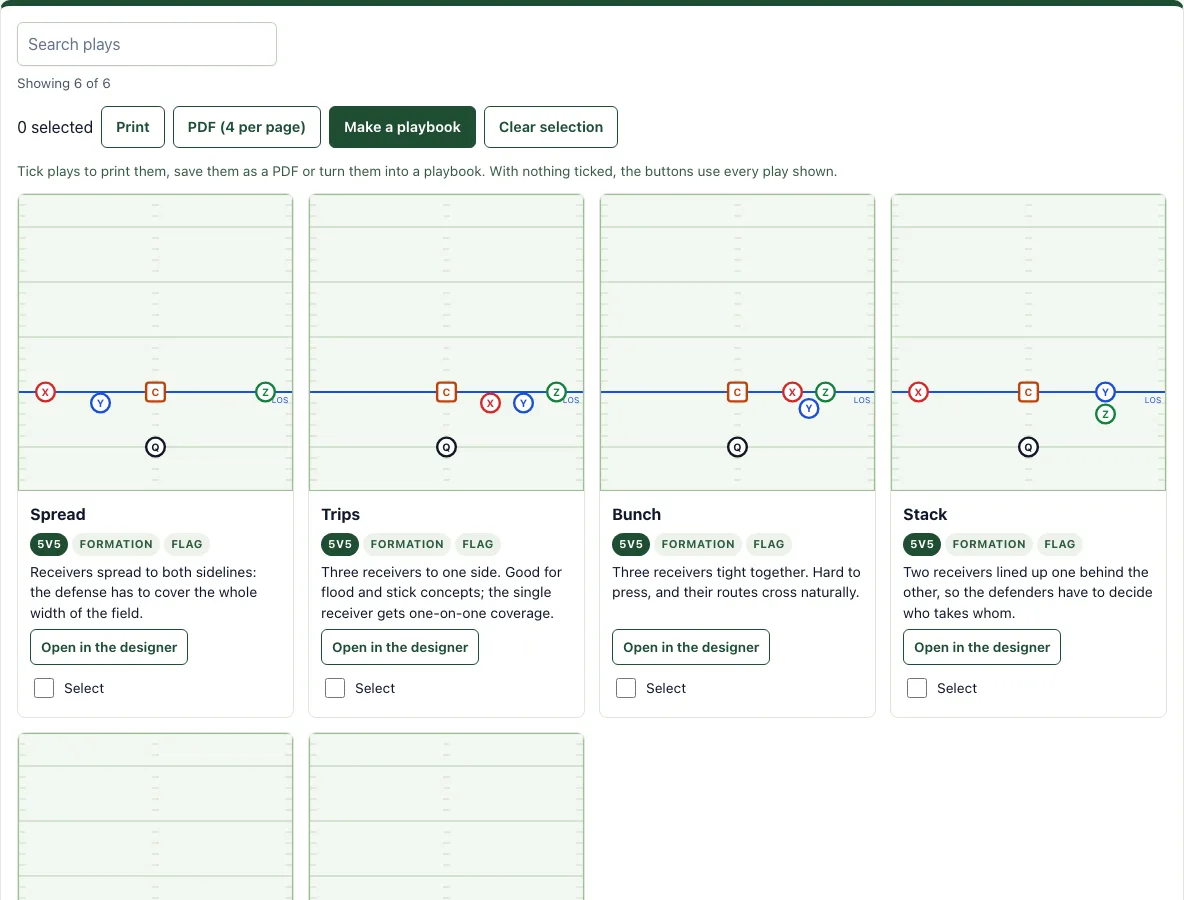Tick the Select checkbox for Bunch
This screenshot has width=1184, height=900.
tap(626, 688)
